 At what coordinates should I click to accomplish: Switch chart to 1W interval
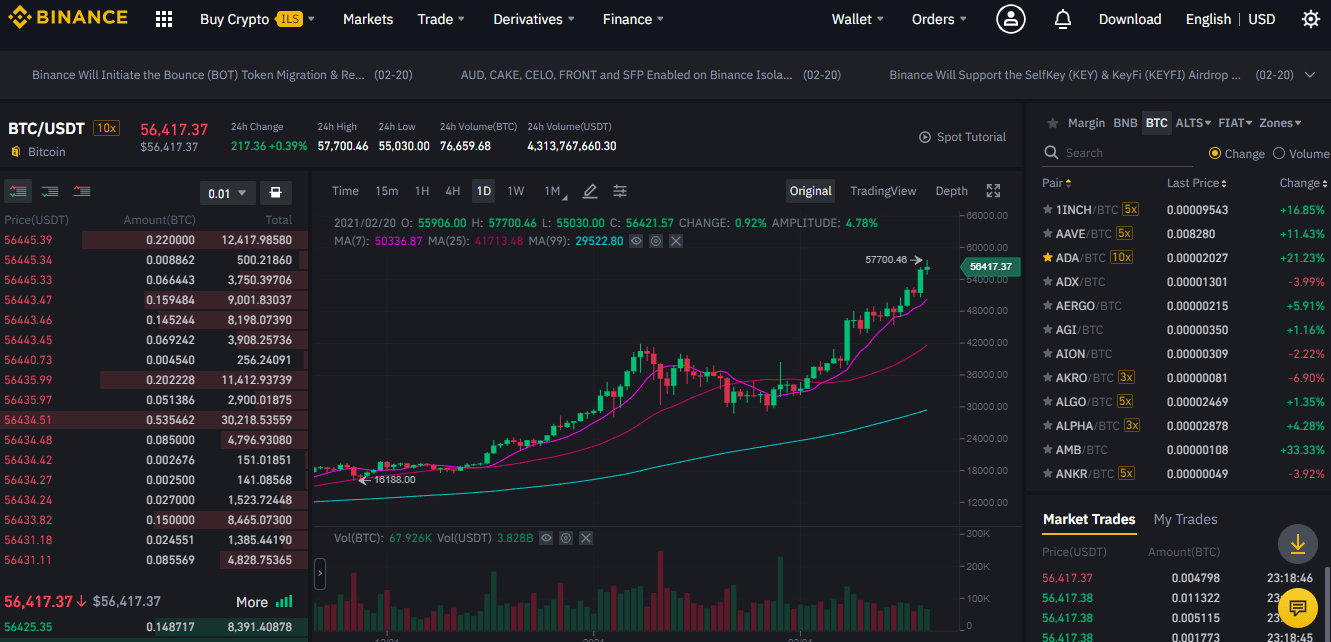(515, 191)
